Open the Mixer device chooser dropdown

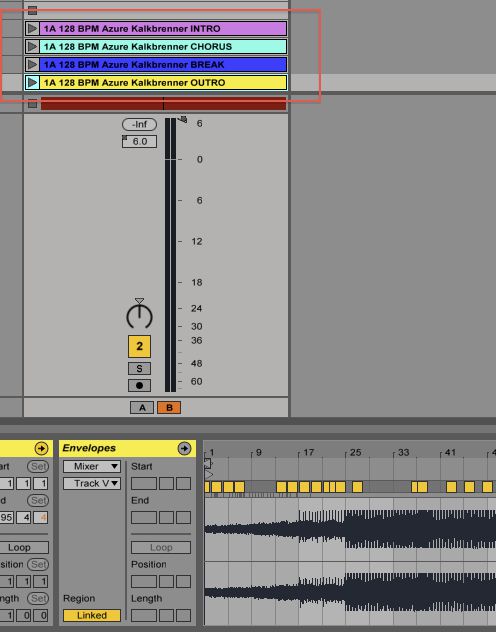point(92,466)
